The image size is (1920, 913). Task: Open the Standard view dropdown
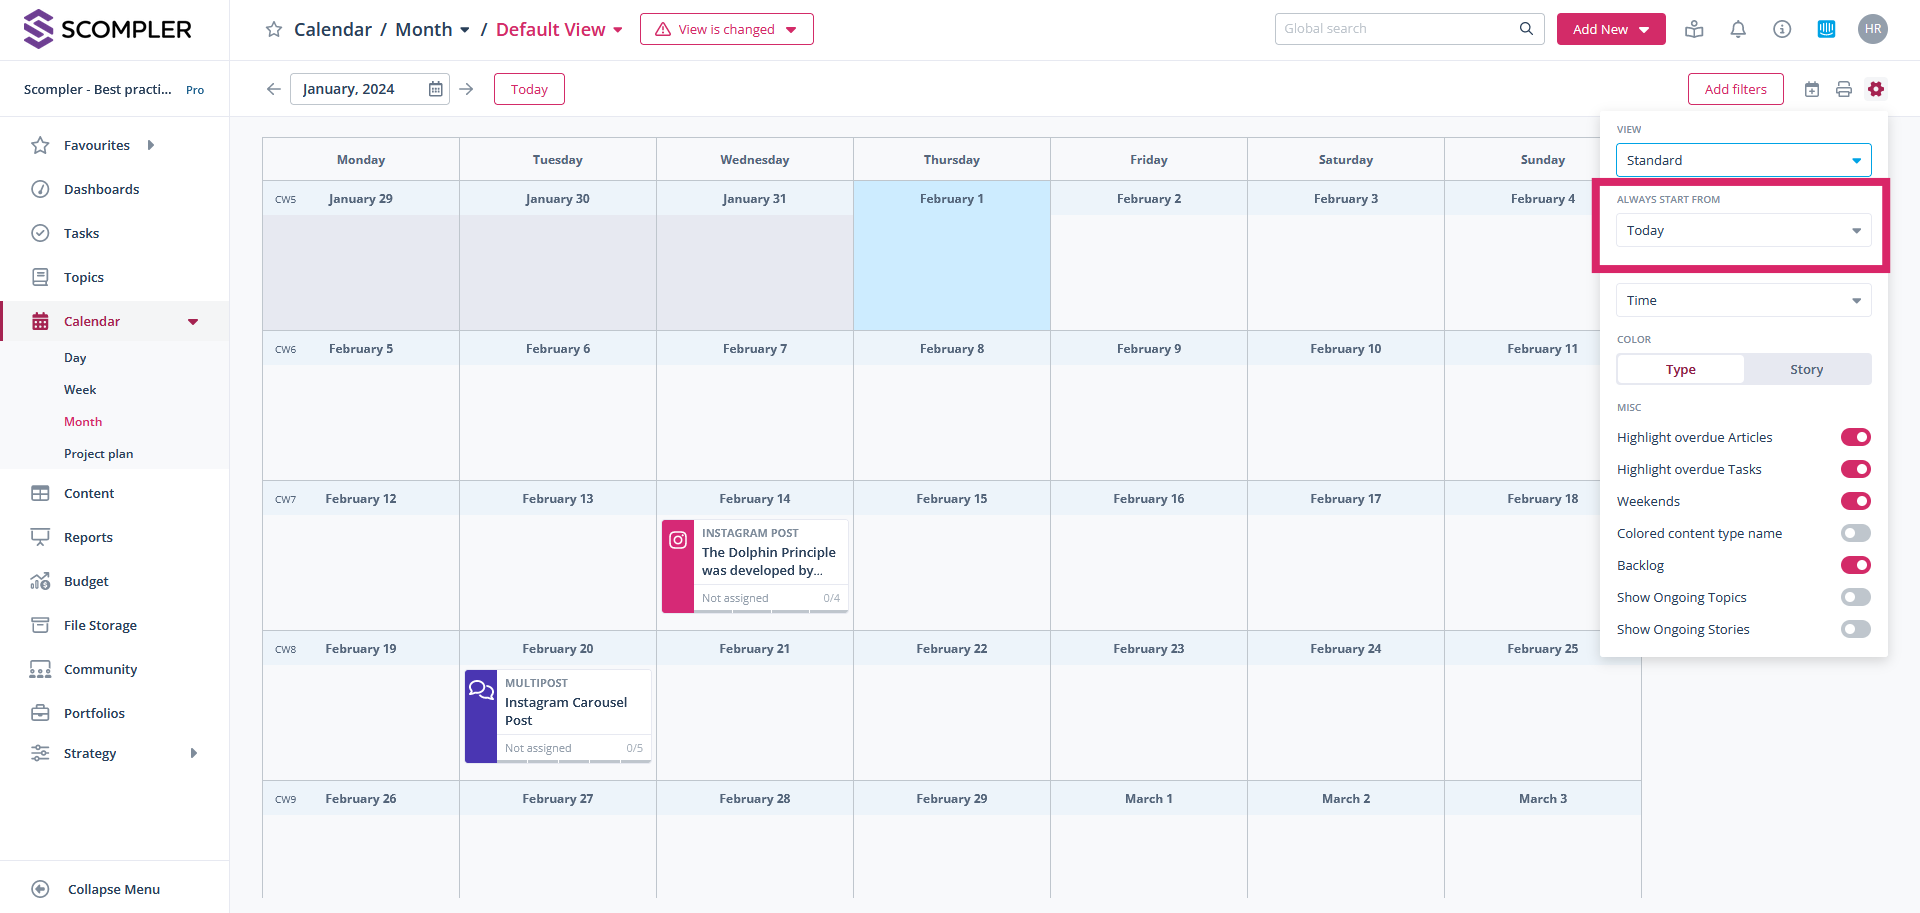click(1743, 160)
